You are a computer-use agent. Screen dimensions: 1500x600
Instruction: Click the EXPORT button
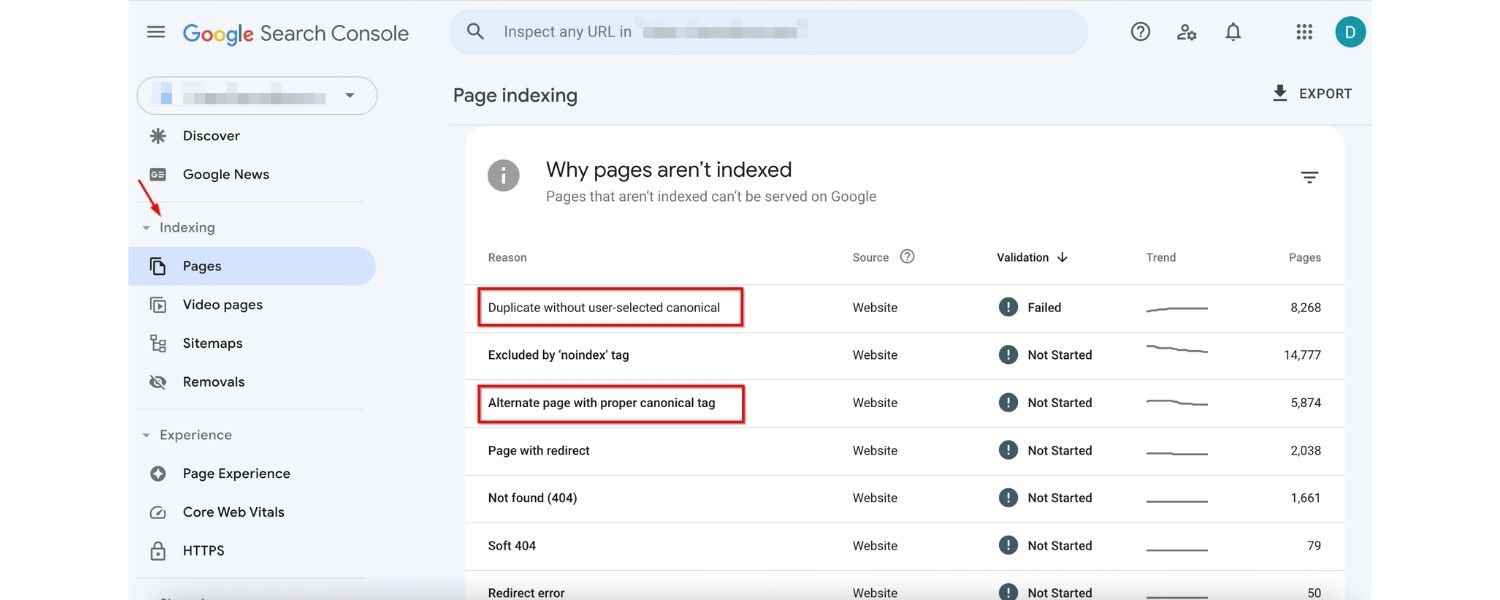tap(1313, 93)
